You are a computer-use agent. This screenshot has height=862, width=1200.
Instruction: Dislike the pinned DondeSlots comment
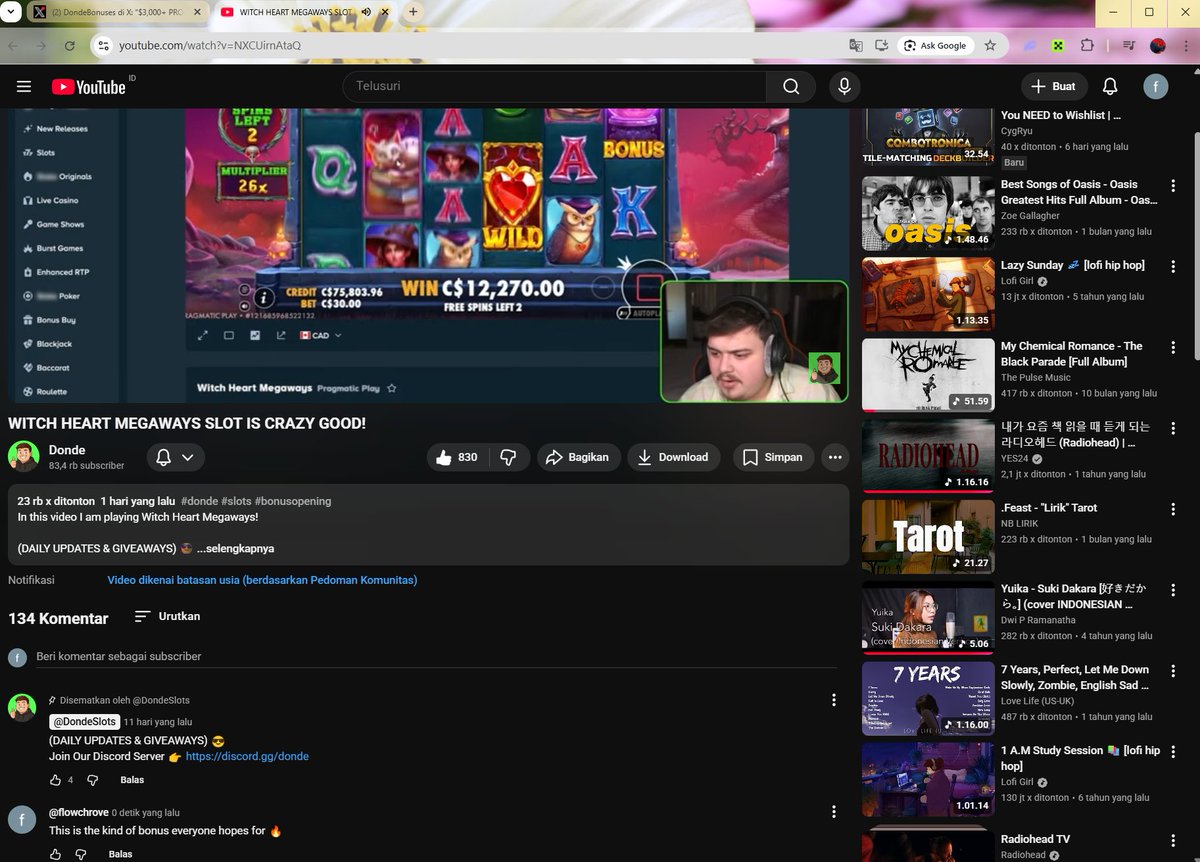click(x=93, y=780)
